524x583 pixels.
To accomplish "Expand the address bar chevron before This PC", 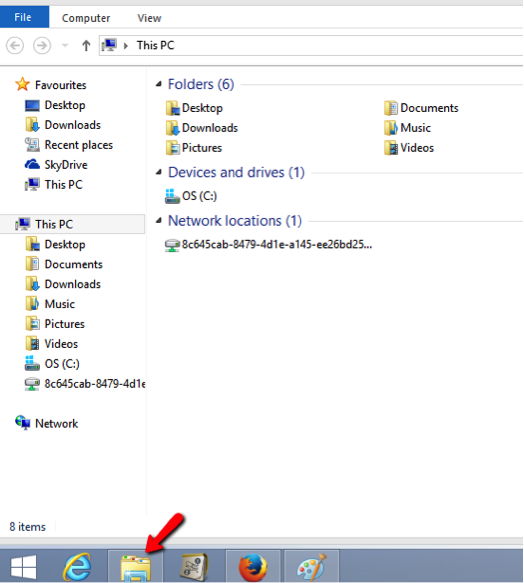I will click(x=126, y=46).
